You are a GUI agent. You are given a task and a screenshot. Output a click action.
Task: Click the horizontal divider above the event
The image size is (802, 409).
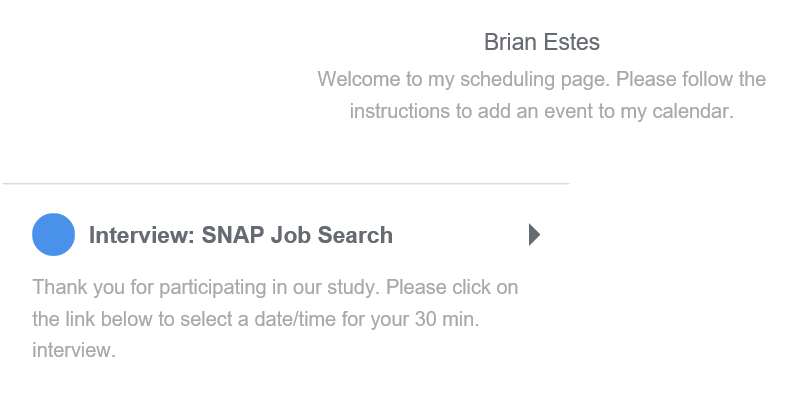point(286,184)
